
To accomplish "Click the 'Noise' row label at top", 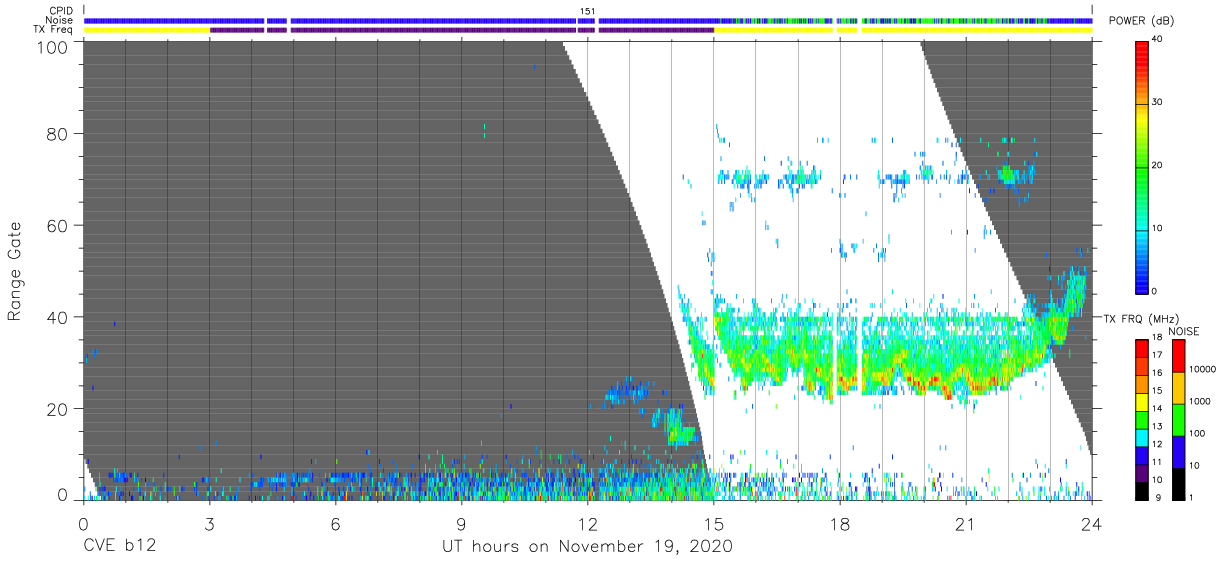I will 61,20.
